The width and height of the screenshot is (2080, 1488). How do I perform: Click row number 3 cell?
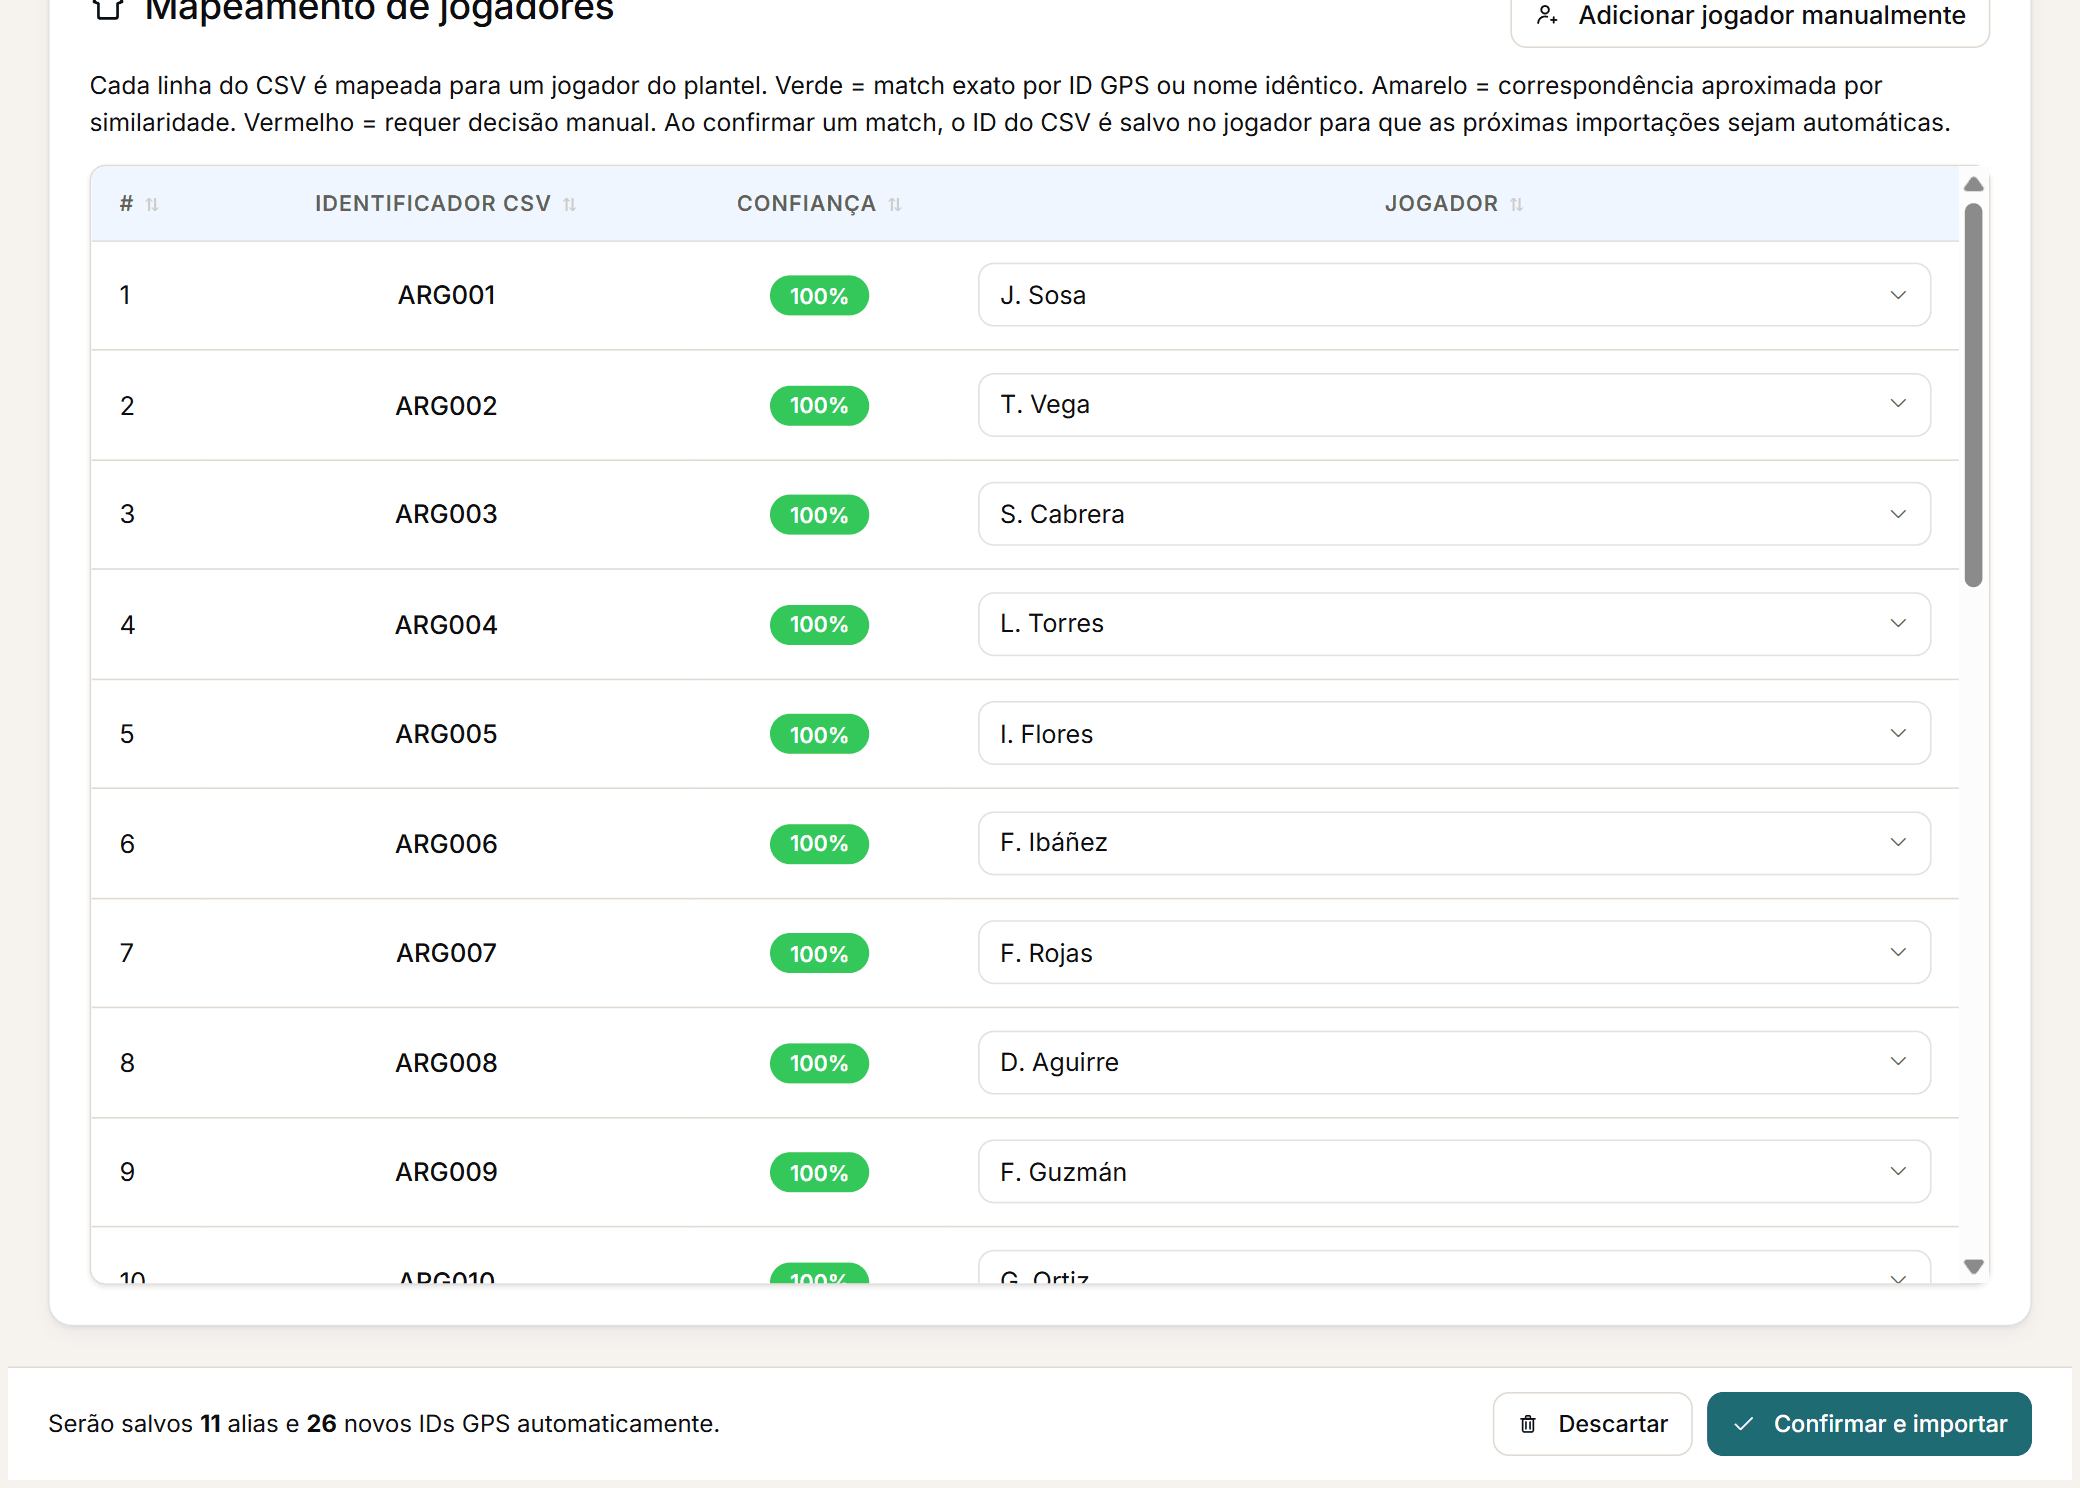[127, 514]
